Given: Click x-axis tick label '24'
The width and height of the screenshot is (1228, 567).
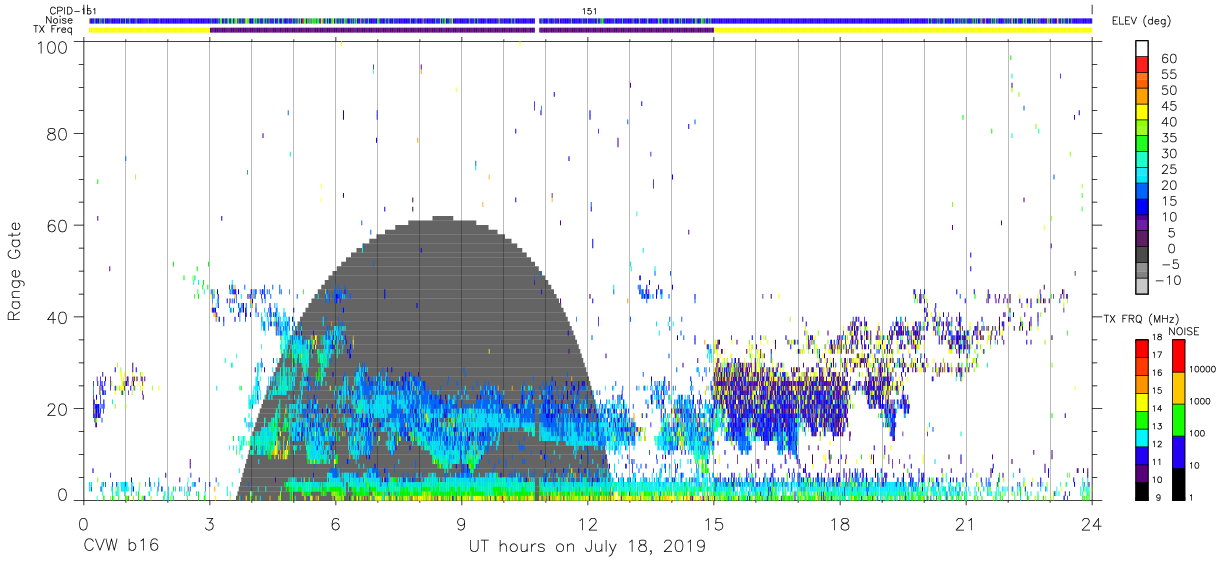Looking at the screenshot, I should [x=1092, y=524].
